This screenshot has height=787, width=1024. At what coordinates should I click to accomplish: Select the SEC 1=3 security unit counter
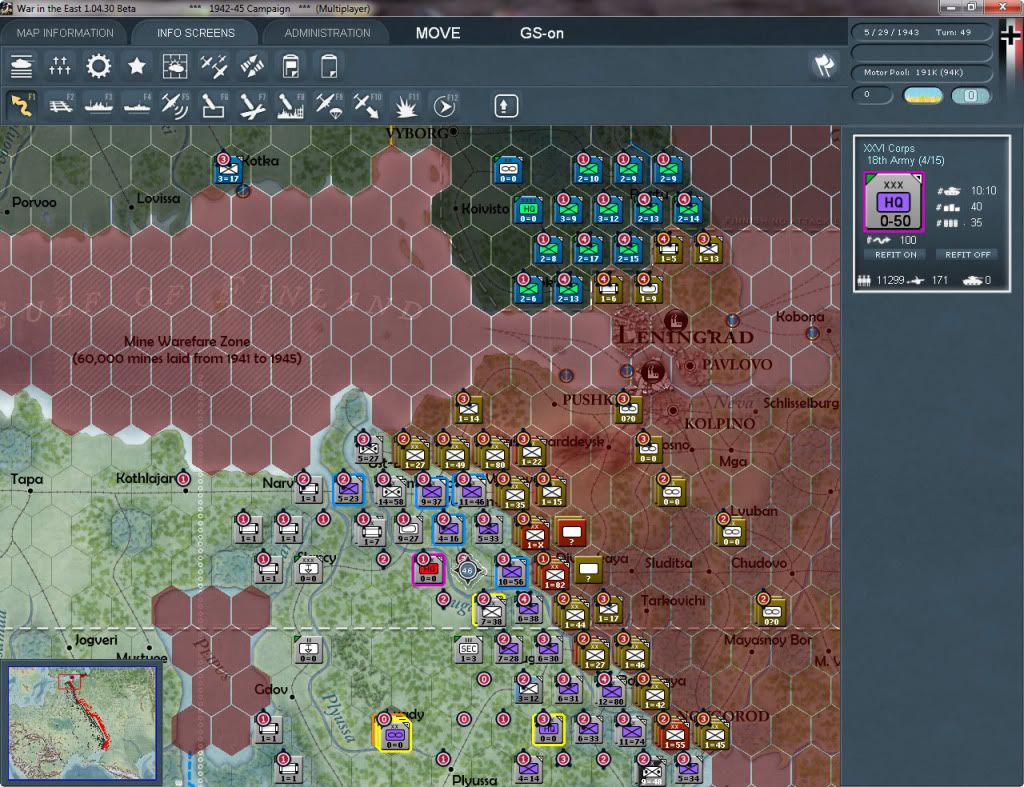pyautogui.click(x=468, y=650)
